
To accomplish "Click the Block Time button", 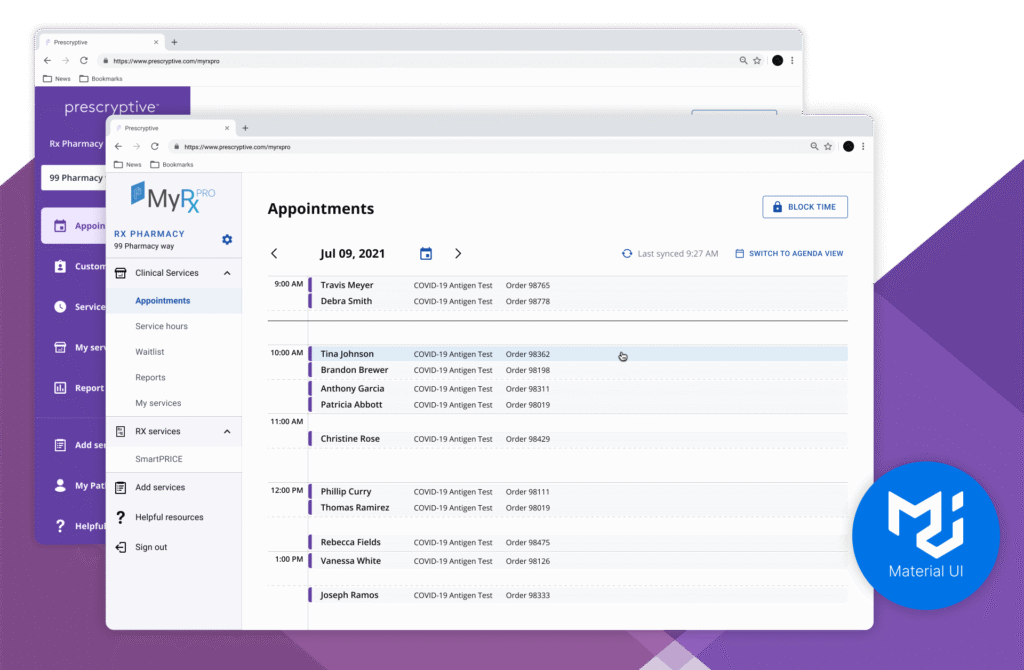I will pyautogui.click(x=805, y=207).
